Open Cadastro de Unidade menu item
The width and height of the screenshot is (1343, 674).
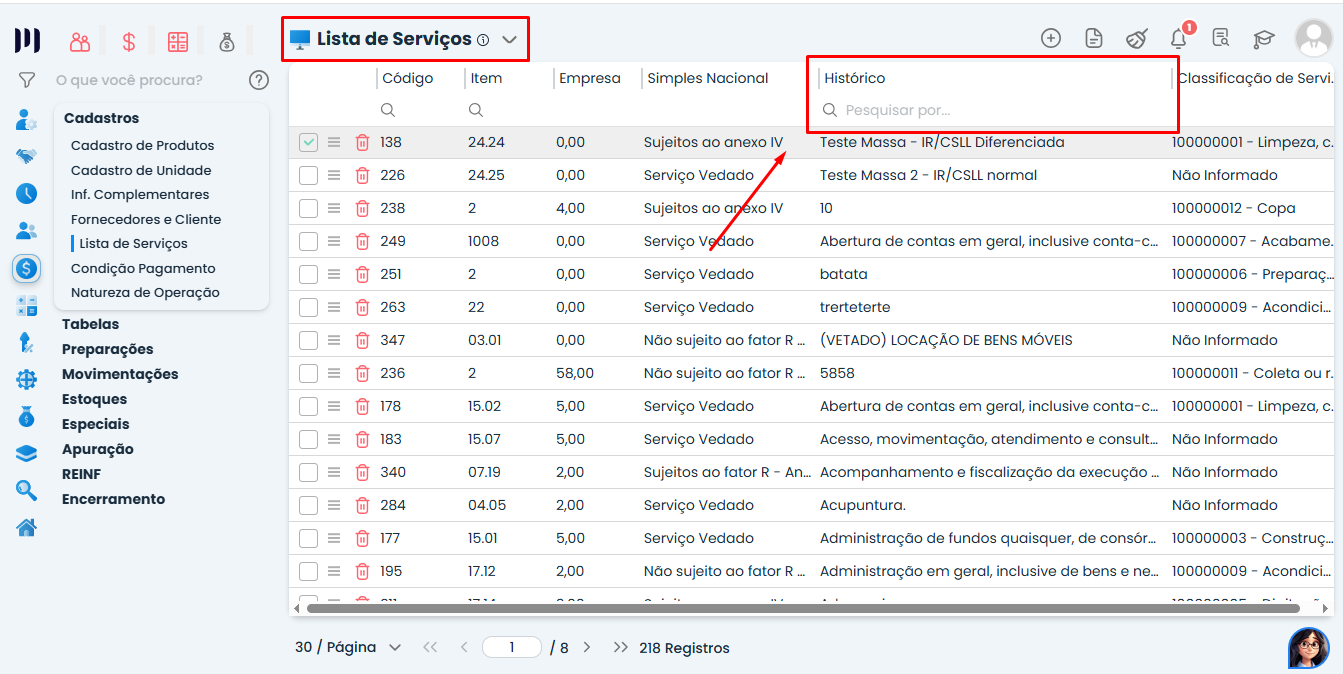tap(141, 171)
